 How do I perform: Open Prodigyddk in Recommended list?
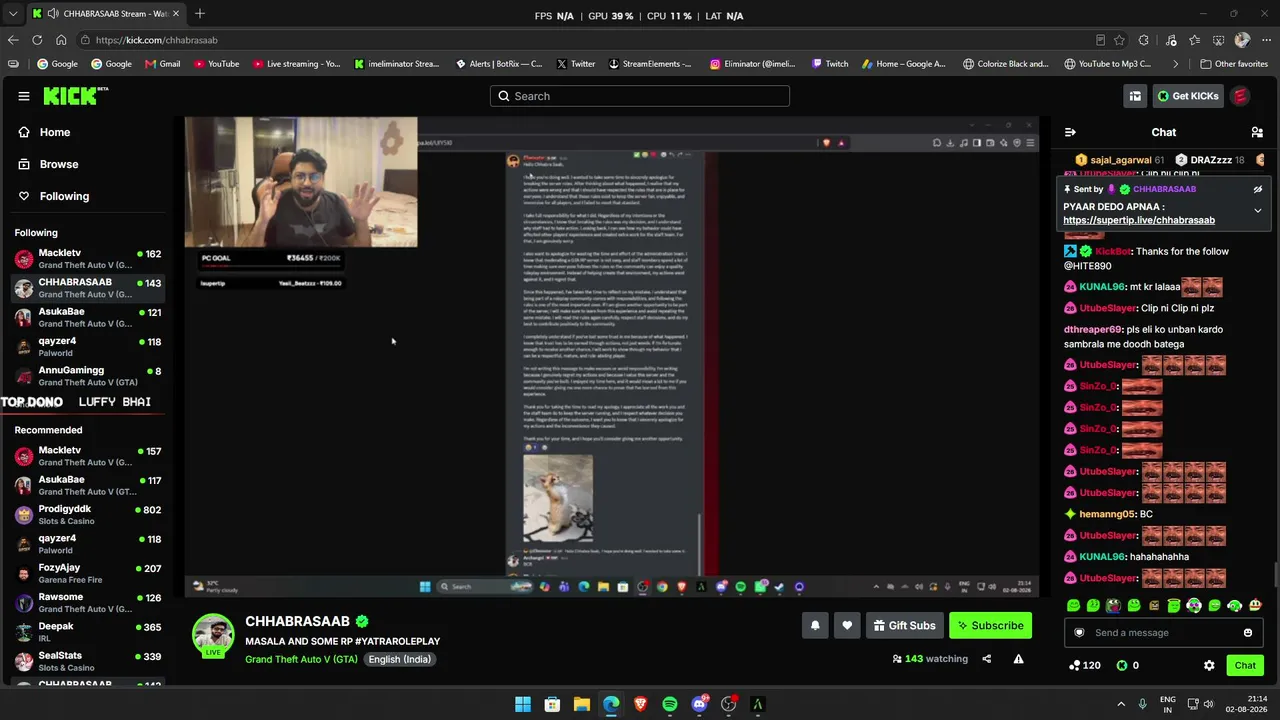pyautogui.click(x=88, y=515)
